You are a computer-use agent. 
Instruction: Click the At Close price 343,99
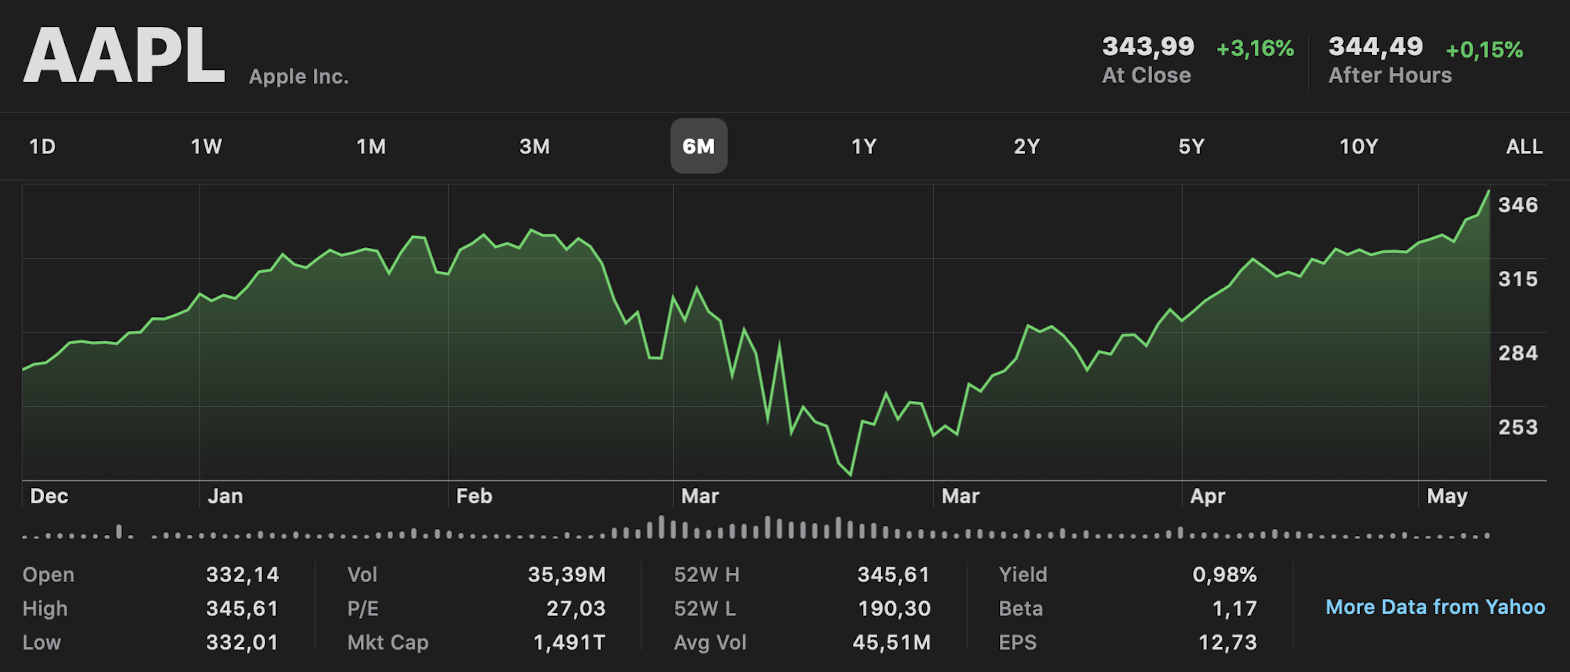tap(1148, 47)
